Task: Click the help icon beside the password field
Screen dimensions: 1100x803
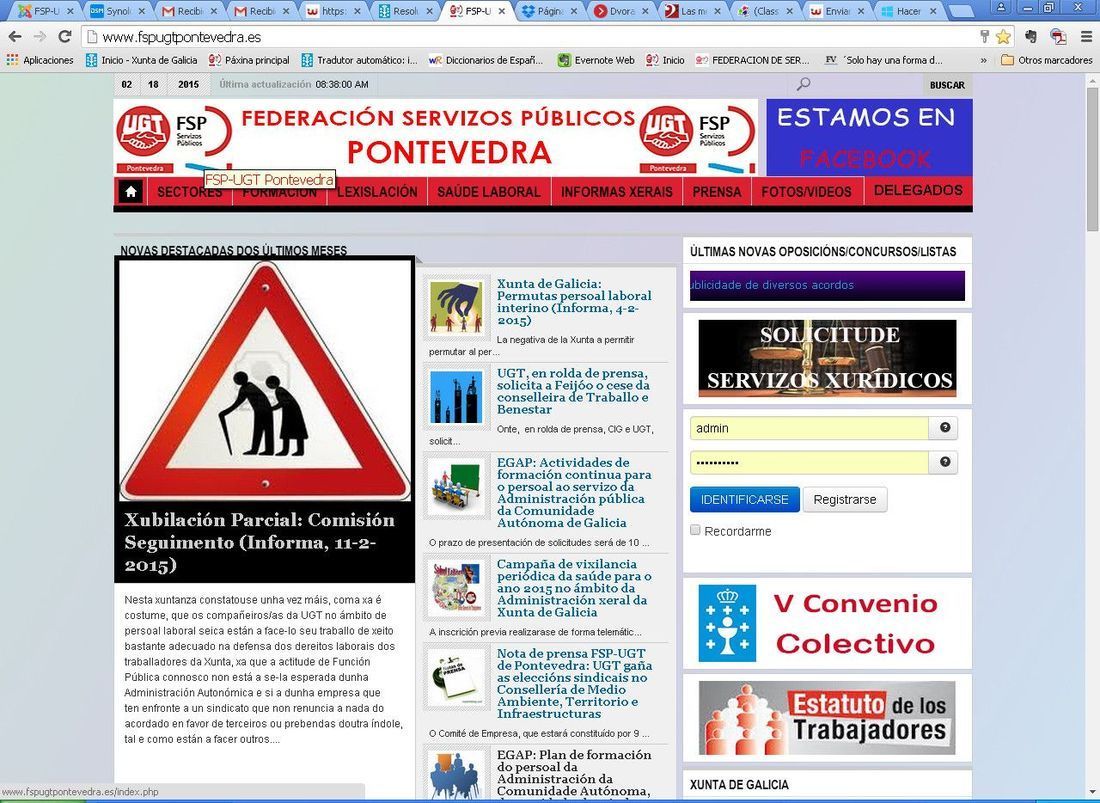Action: tap(944, 462)
